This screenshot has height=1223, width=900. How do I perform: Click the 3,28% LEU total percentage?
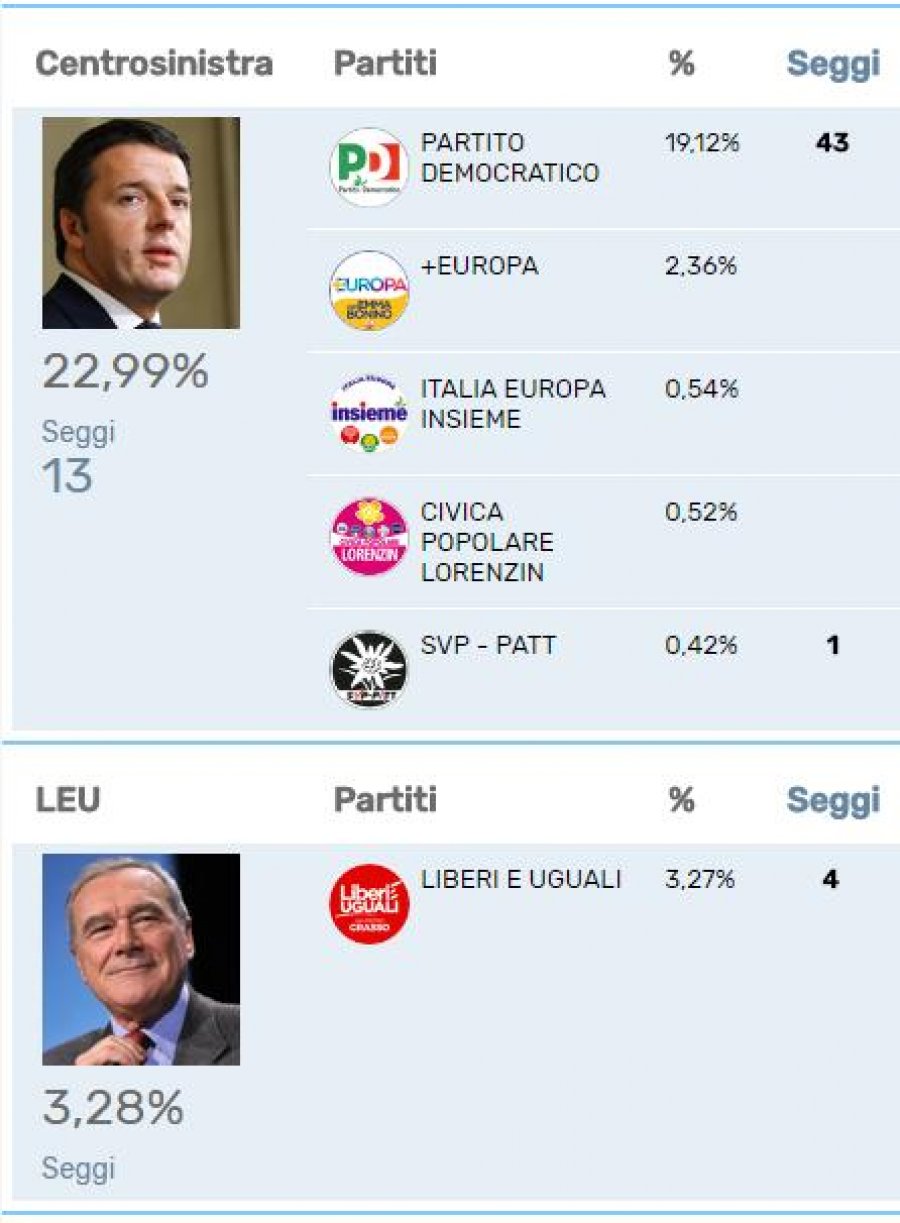(x=113, y=1108)
